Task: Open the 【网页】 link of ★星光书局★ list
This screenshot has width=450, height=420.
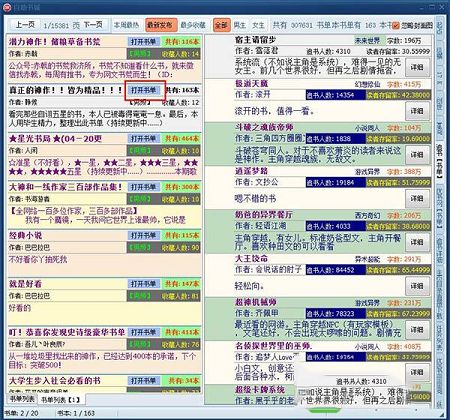Action: click(140, 151)
